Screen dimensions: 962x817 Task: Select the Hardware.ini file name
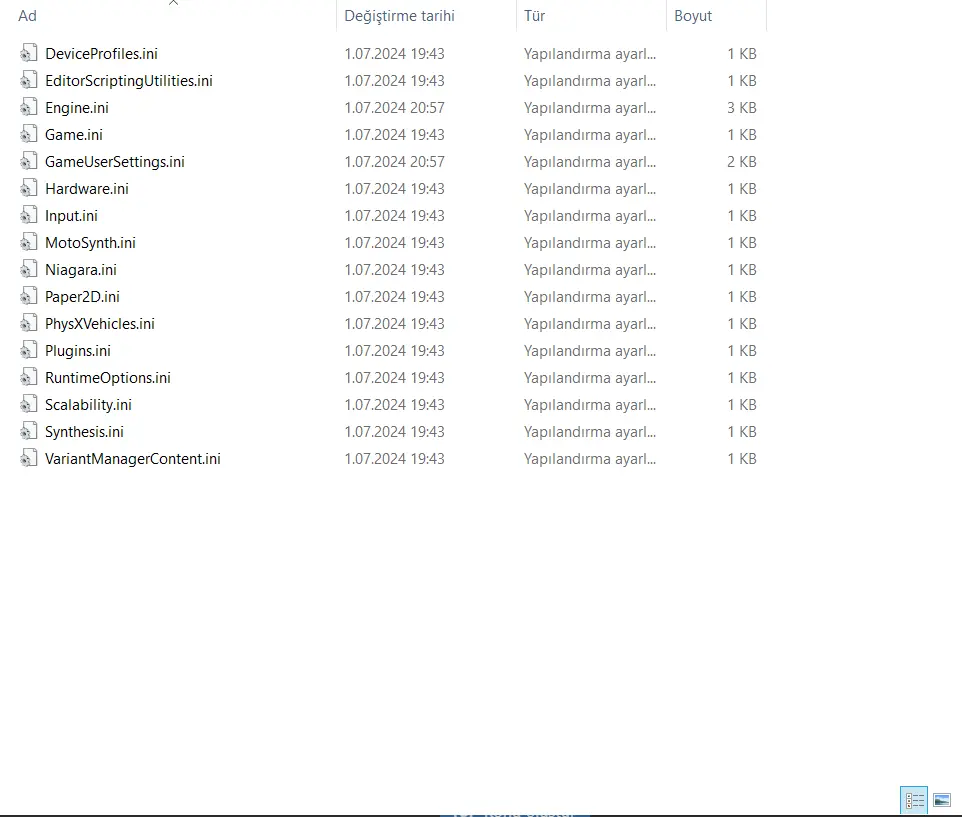tap(87, 189)
